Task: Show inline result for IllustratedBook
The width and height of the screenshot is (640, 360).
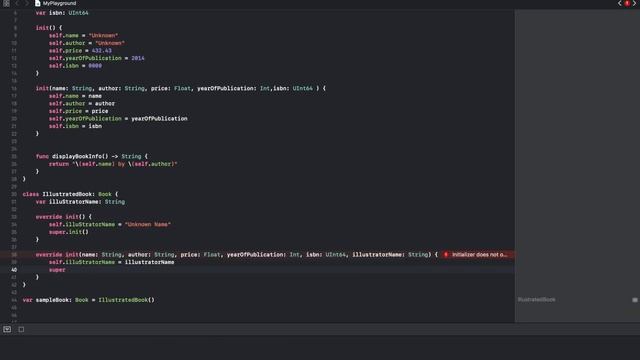Action: coord(635,300)
